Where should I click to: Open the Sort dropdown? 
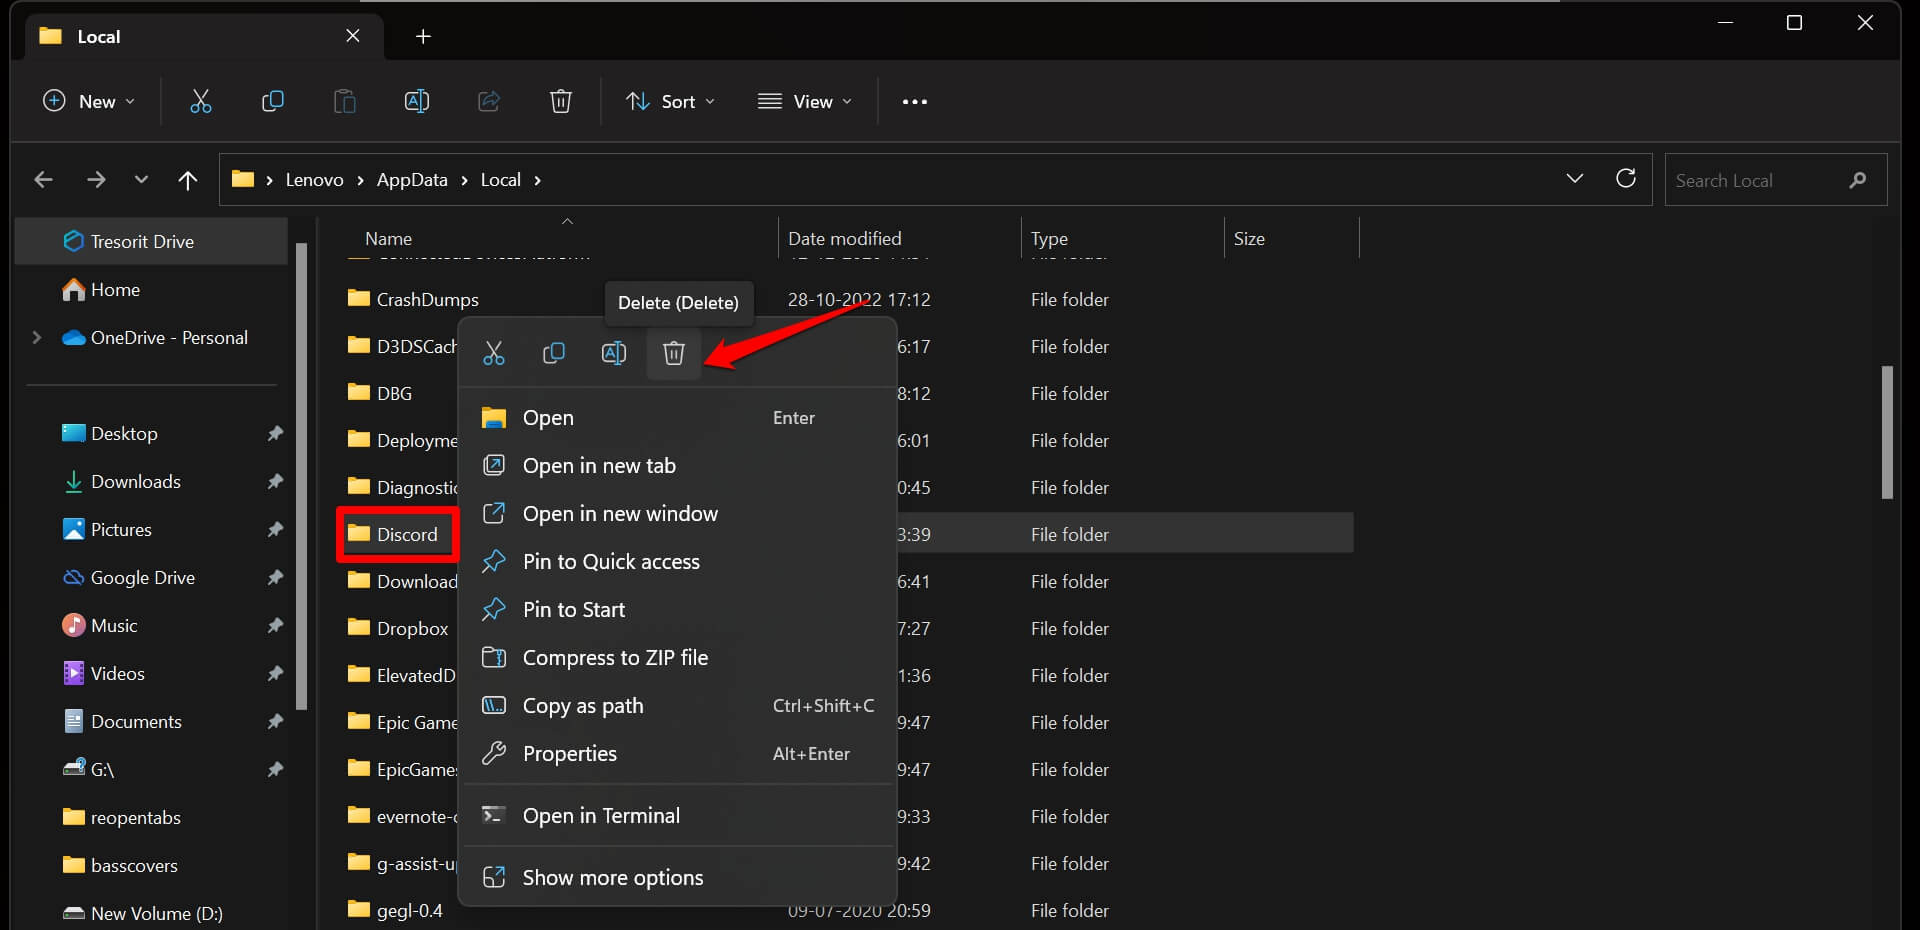pos(670,102)
